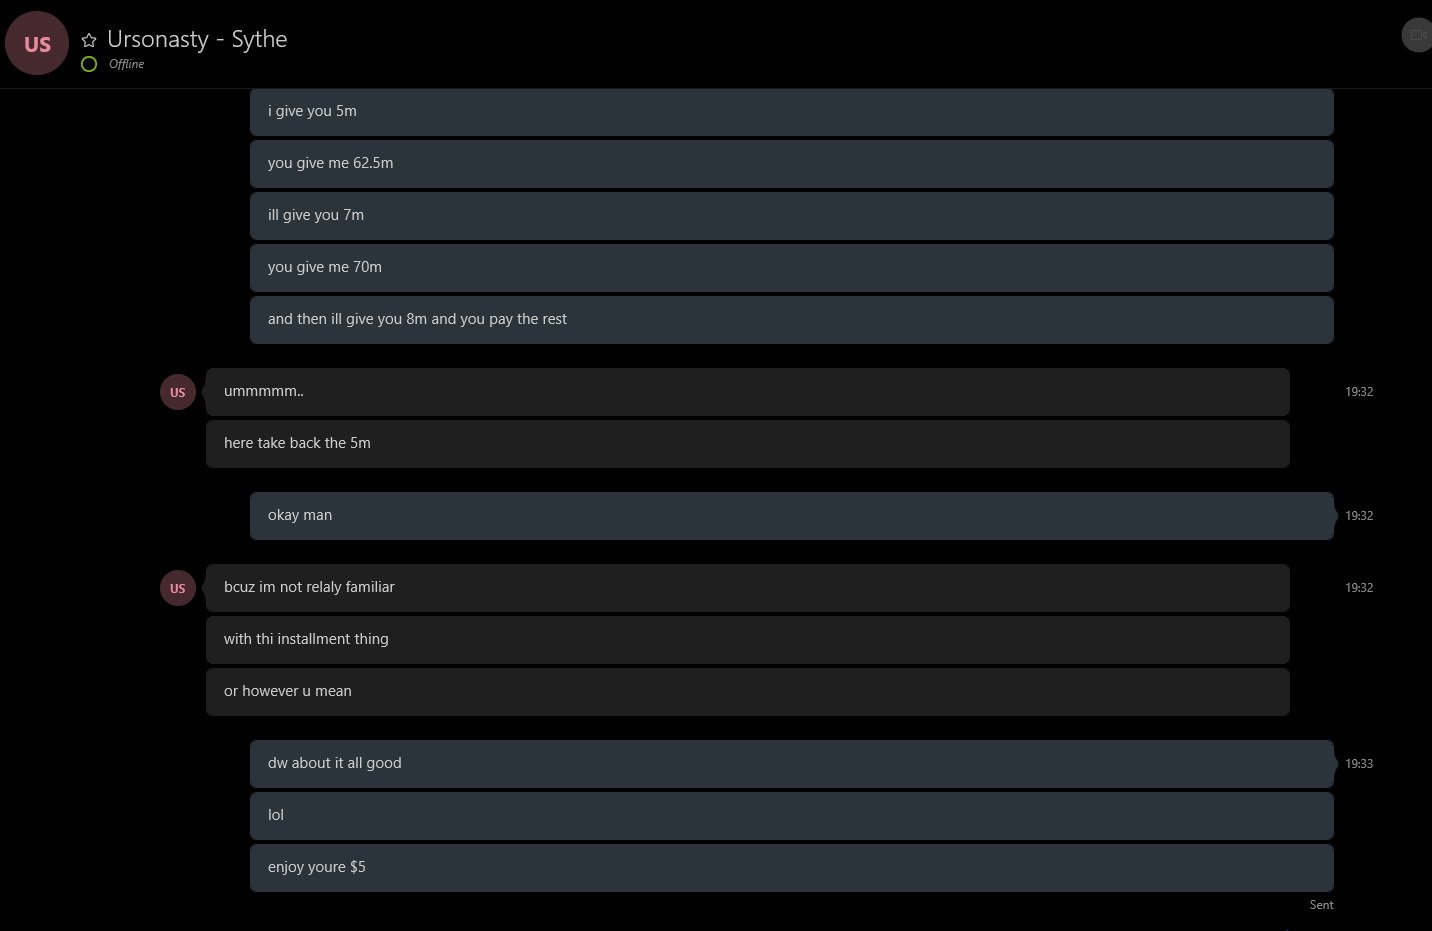Click US avatar beside 'bcuz im not relaly familiar'
This screenshot has height=931, width=1432.
(x=177, y=588)
